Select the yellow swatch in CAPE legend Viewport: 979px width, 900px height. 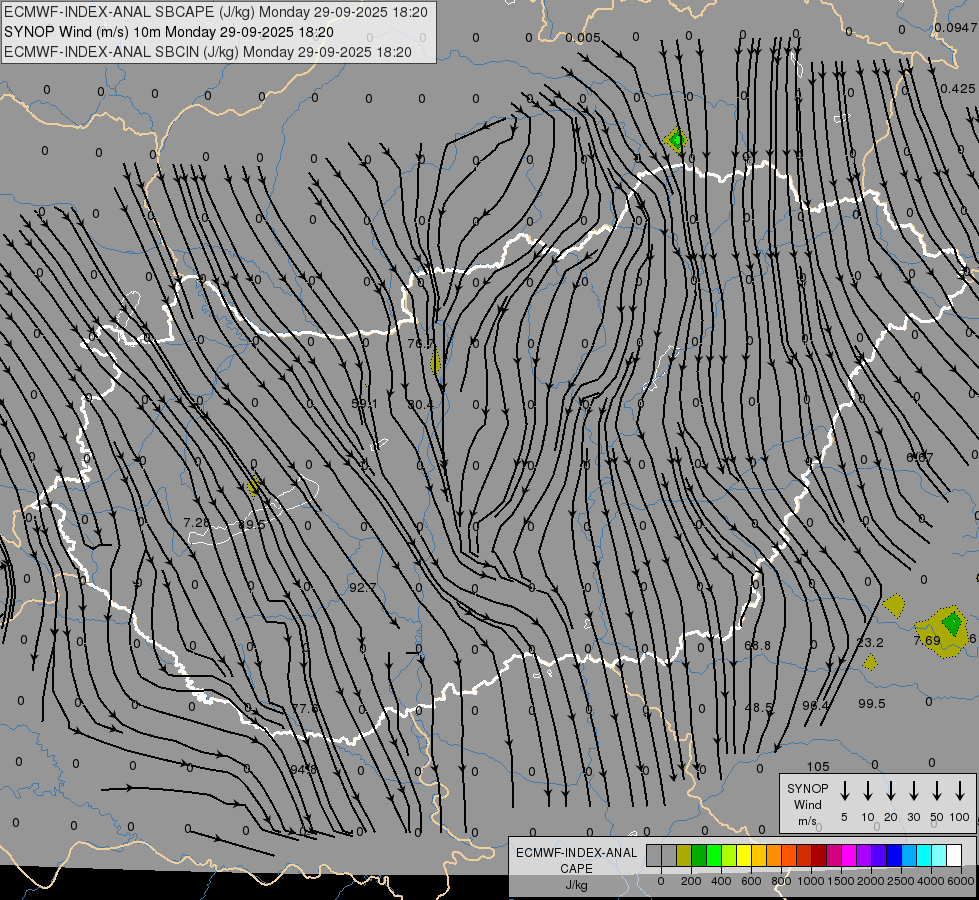tap(744, 855)
